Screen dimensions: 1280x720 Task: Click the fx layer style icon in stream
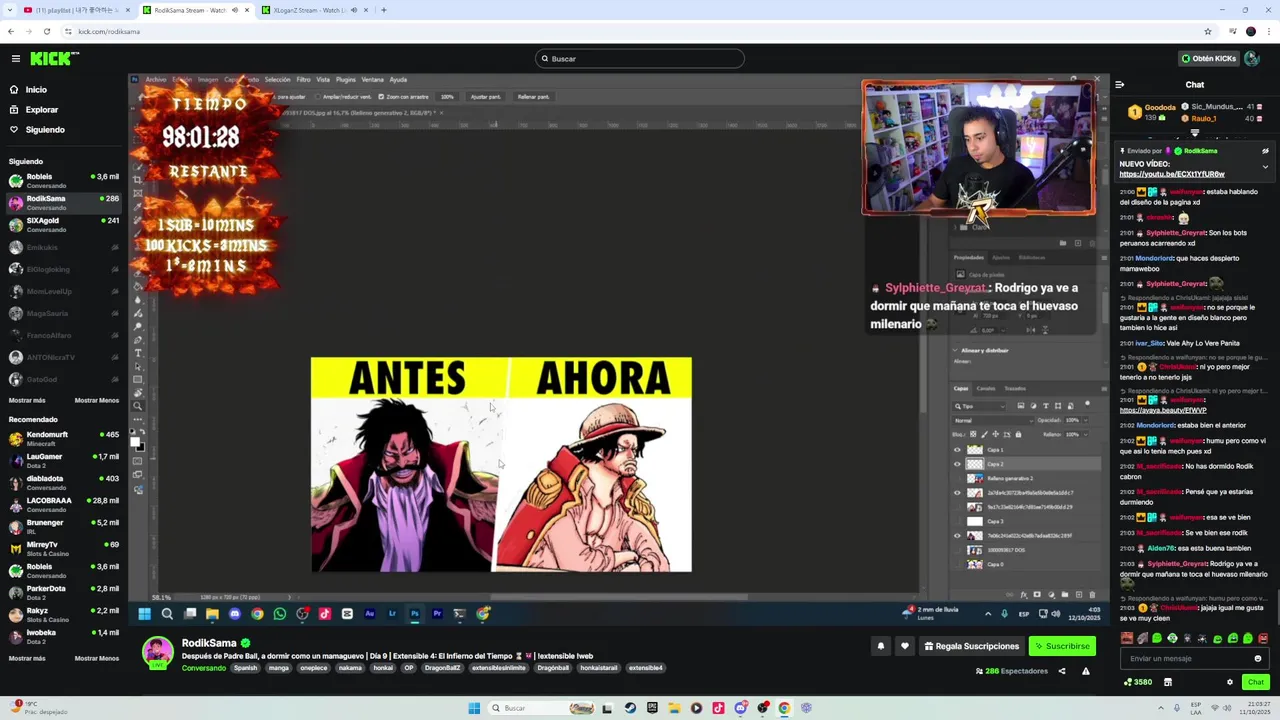coord(1023,595)
